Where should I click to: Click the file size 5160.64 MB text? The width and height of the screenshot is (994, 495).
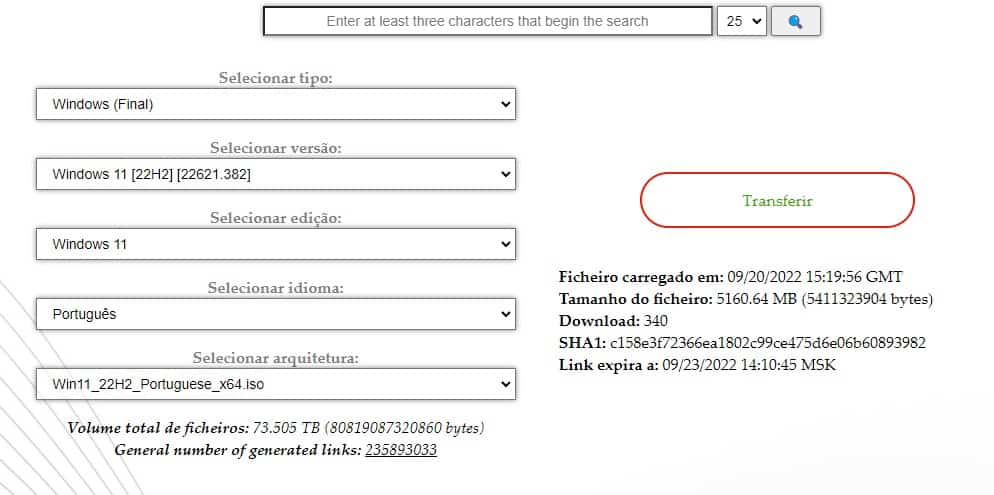824,299
